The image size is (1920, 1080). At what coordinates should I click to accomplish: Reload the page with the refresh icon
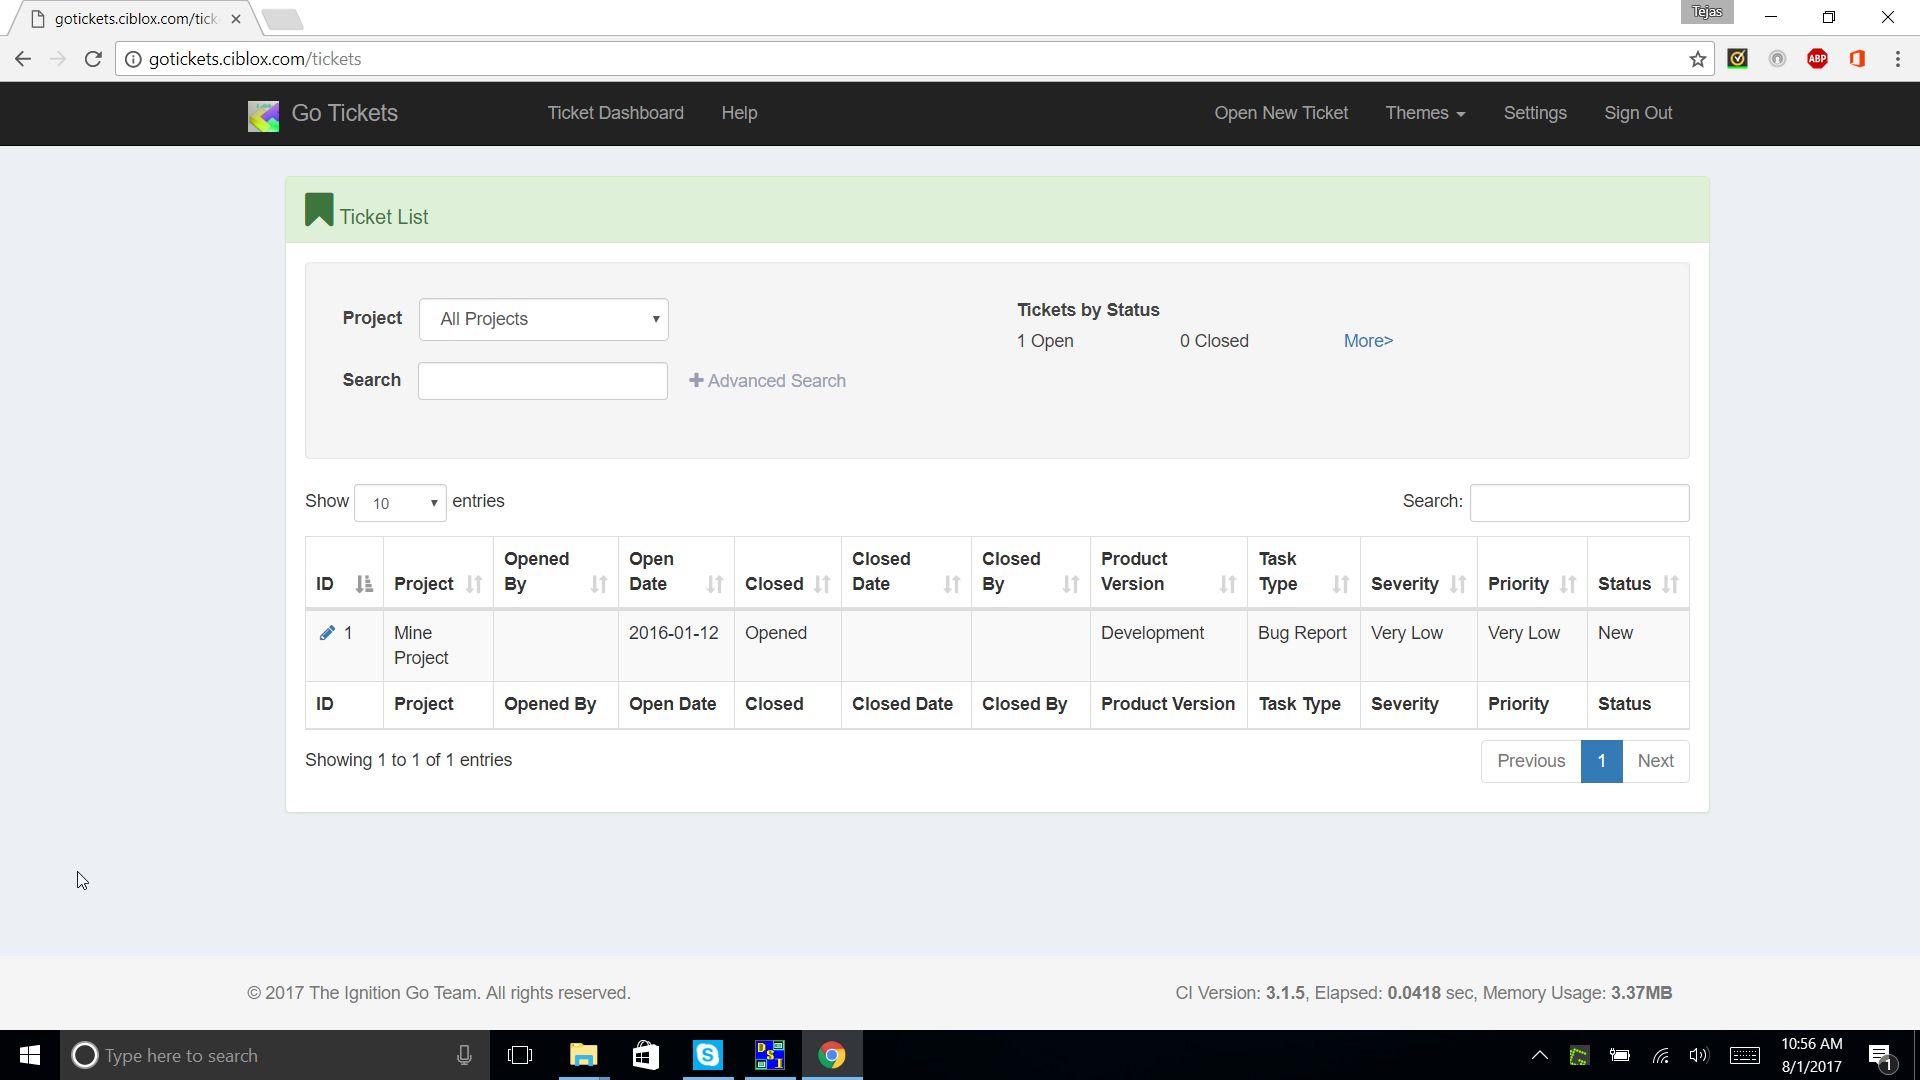(93, 59)
